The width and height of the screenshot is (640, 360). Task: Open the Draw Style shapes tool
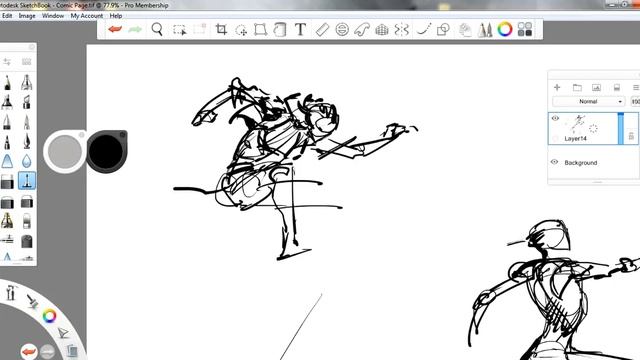click(443, 29)
